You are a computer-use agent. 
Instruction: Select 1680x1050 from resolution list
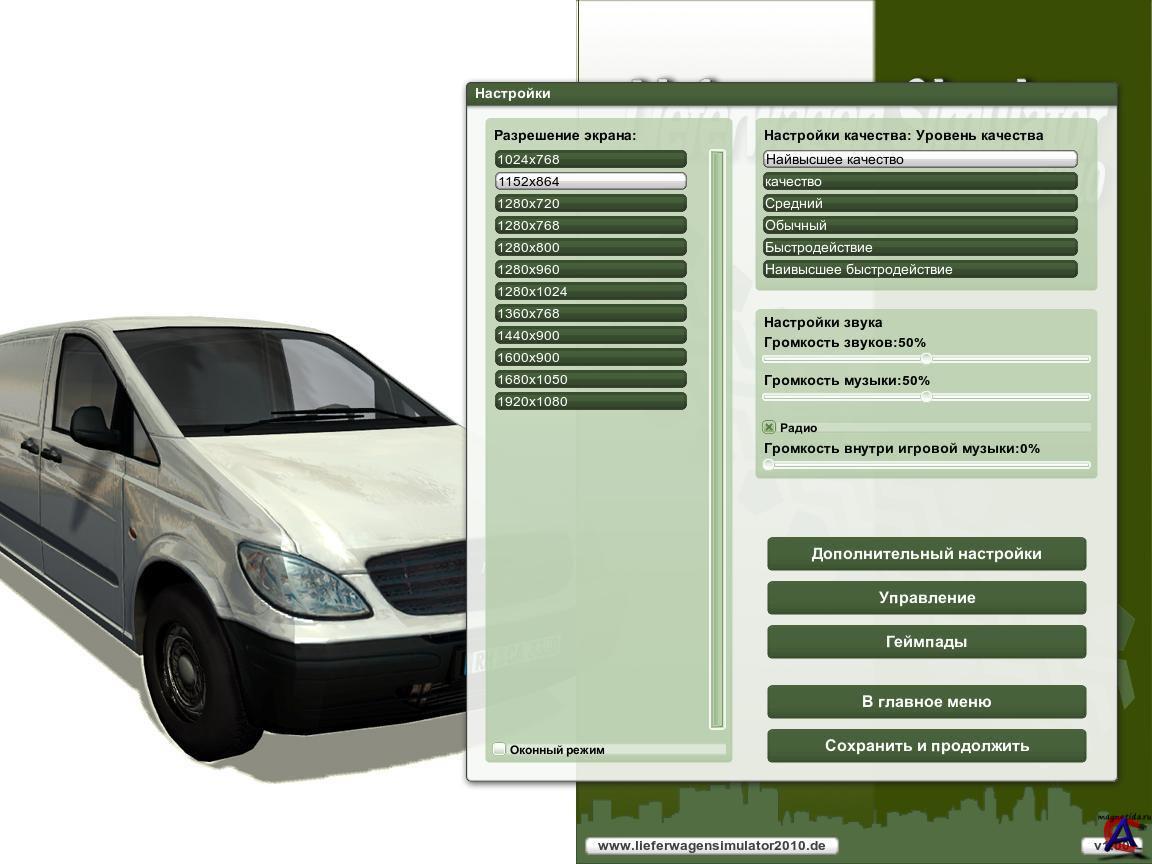pos(590,380)
